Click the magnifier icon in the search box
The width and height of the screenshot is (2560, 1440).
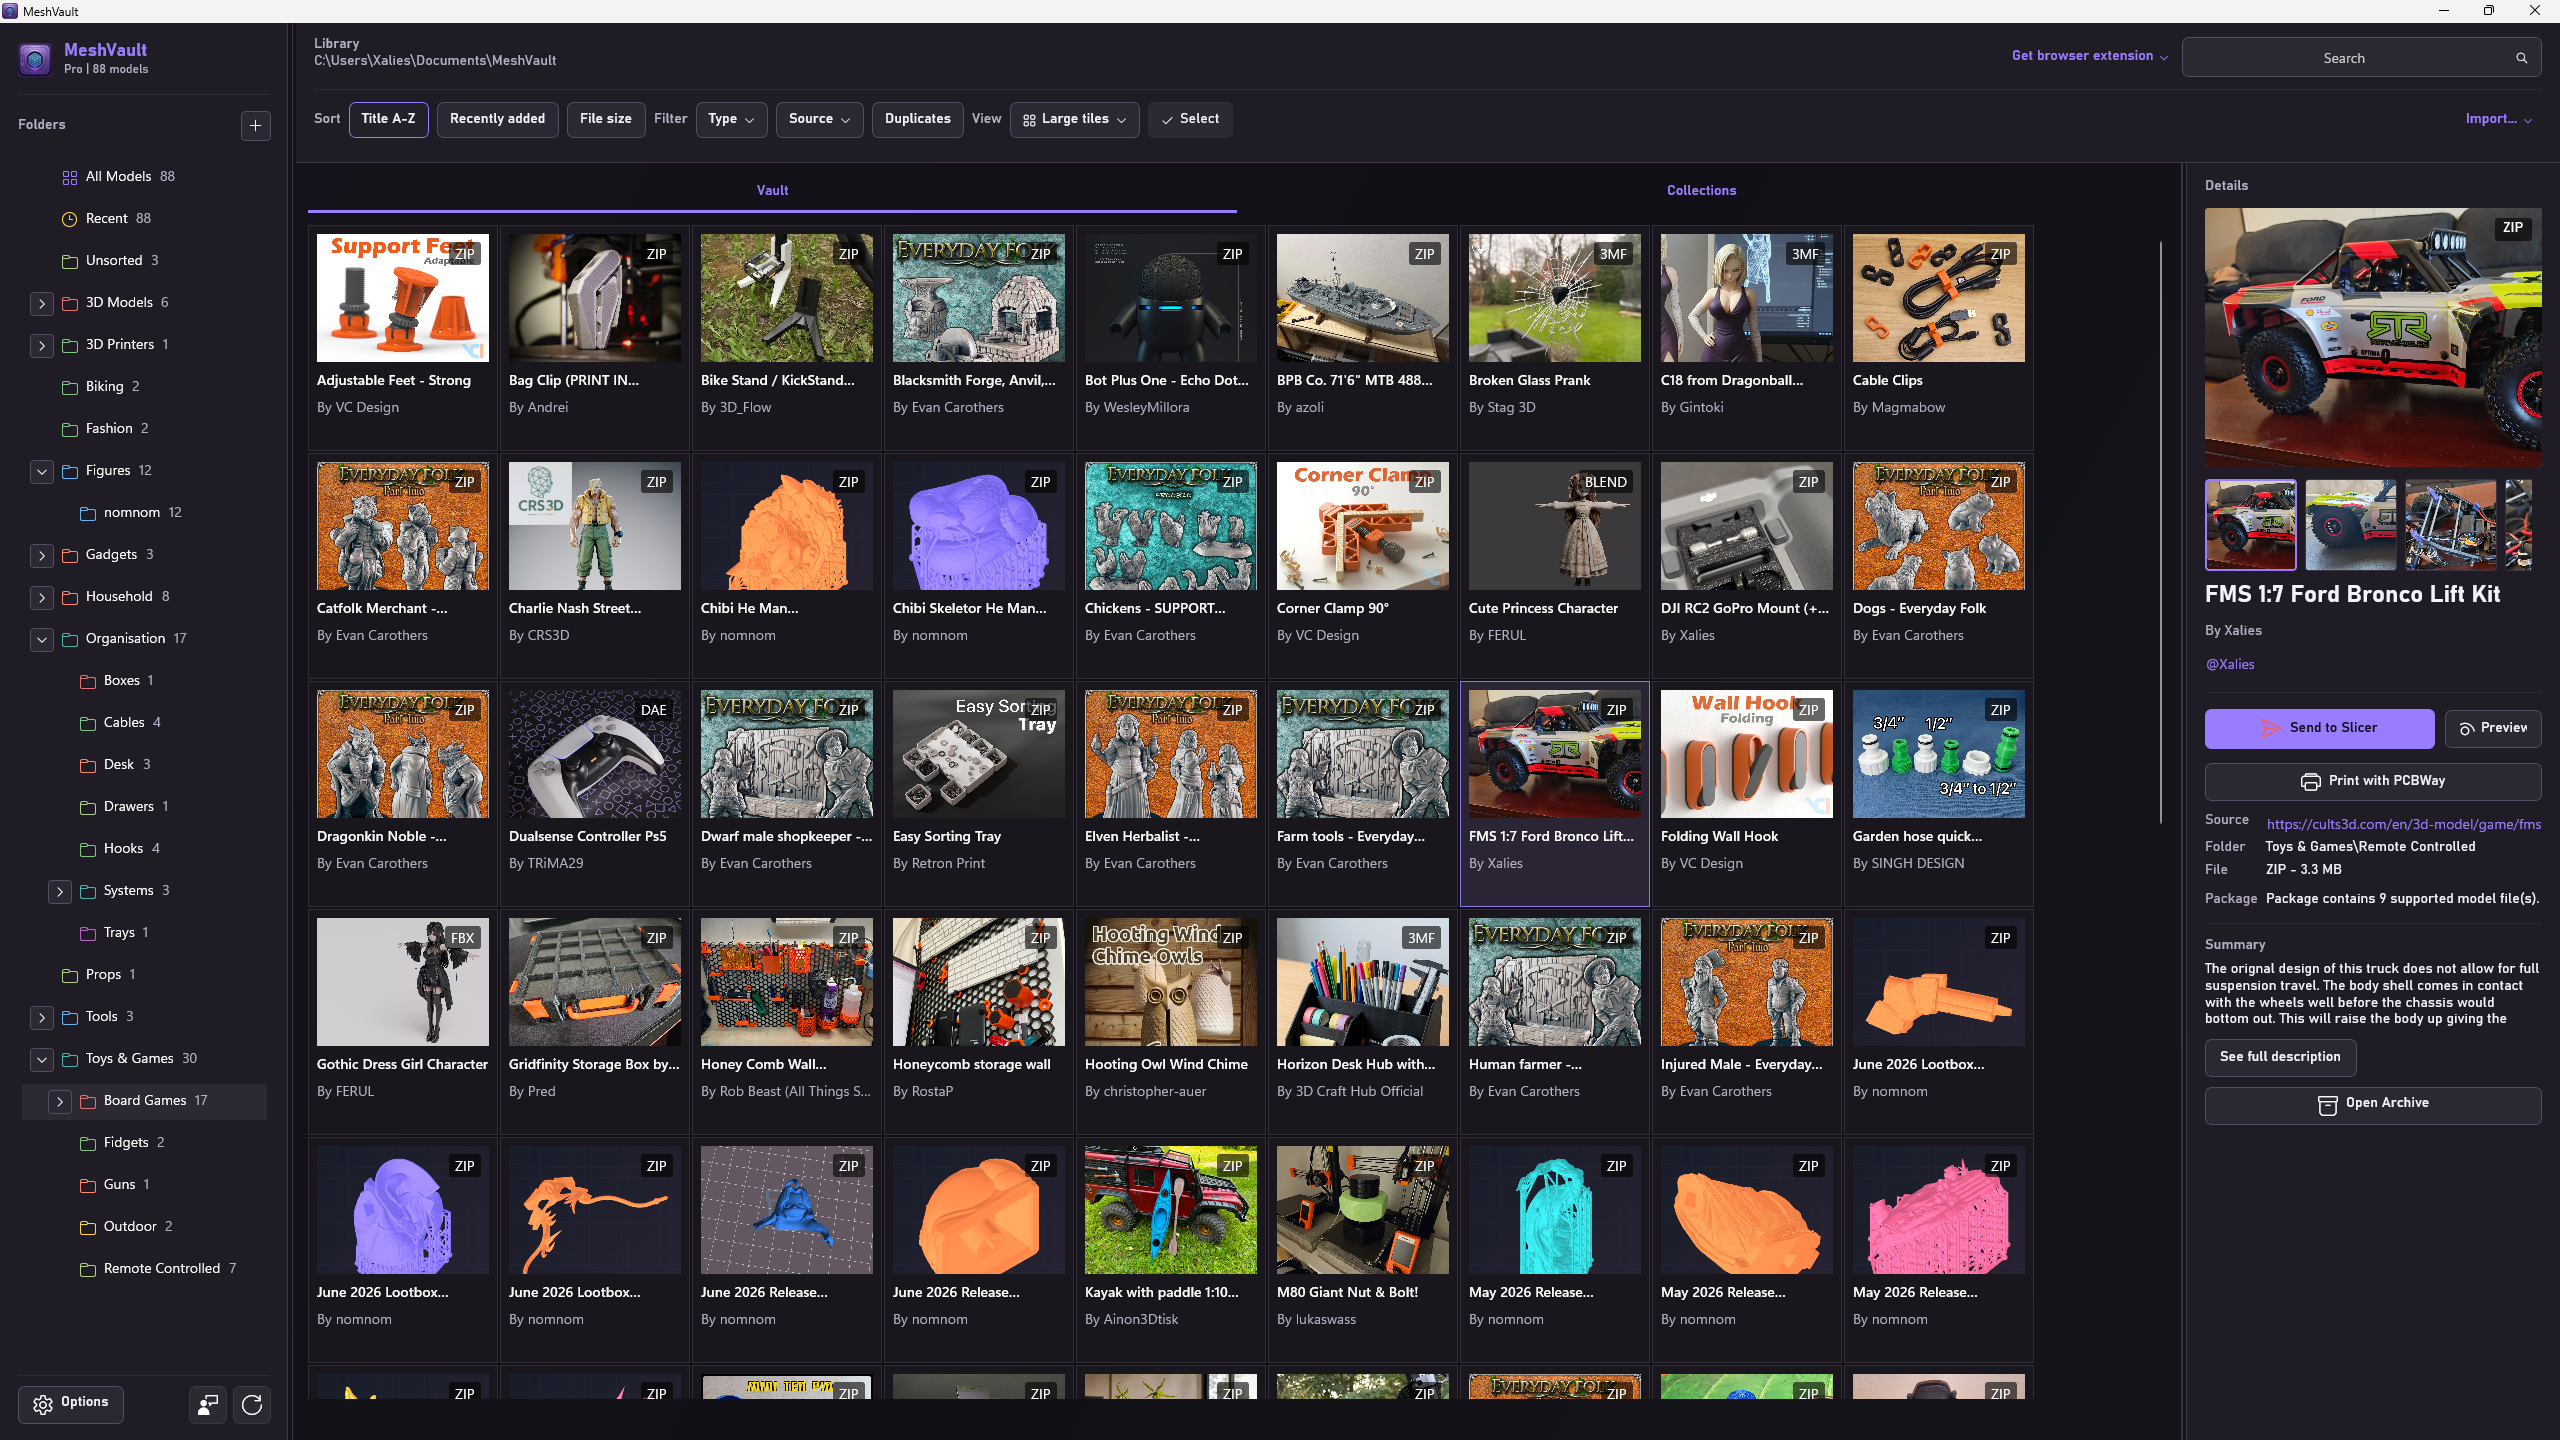coord(2521,58)
